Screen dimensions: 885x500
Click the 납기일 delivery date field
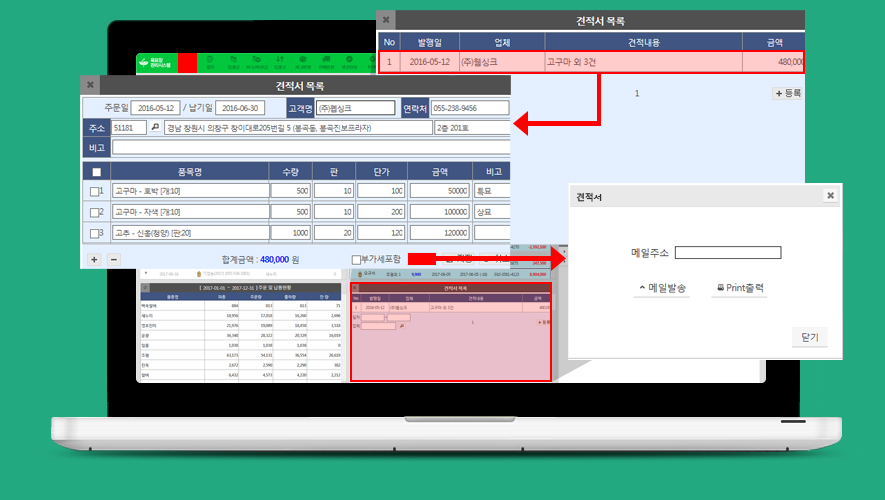[242, 108]
